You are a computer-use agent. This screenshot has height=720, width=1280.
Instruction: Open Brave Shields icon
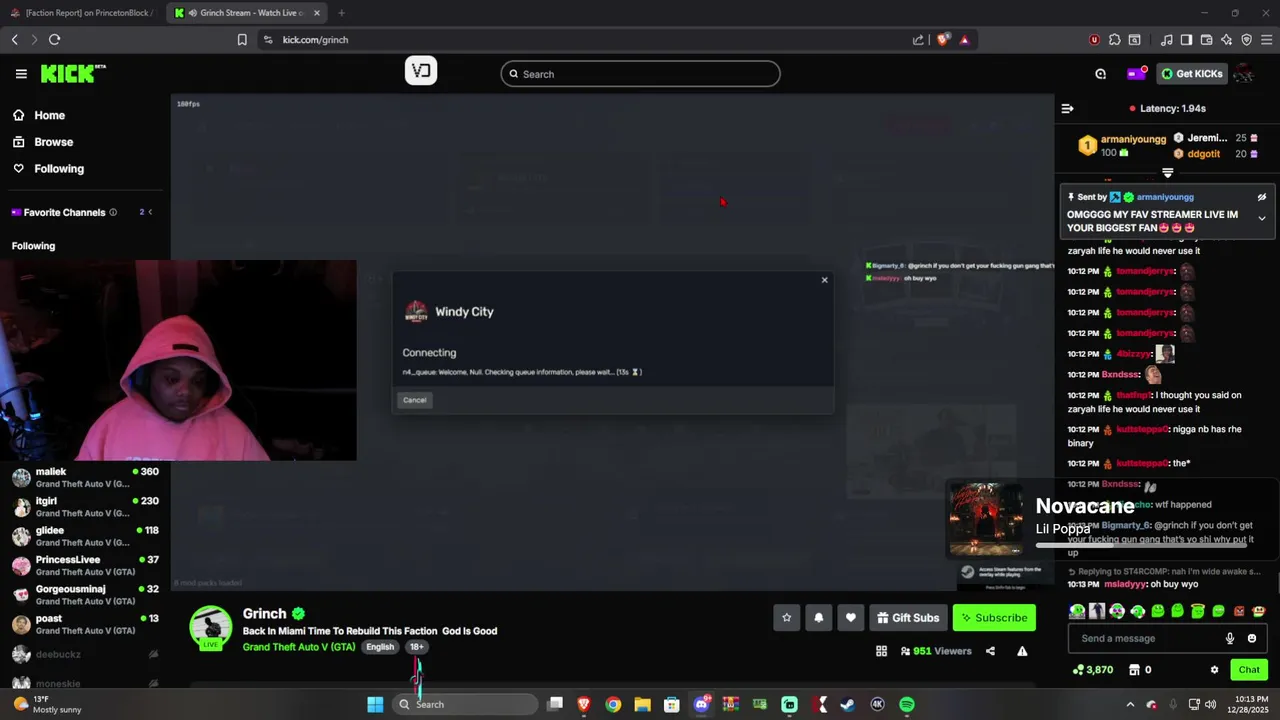point(942,40)
